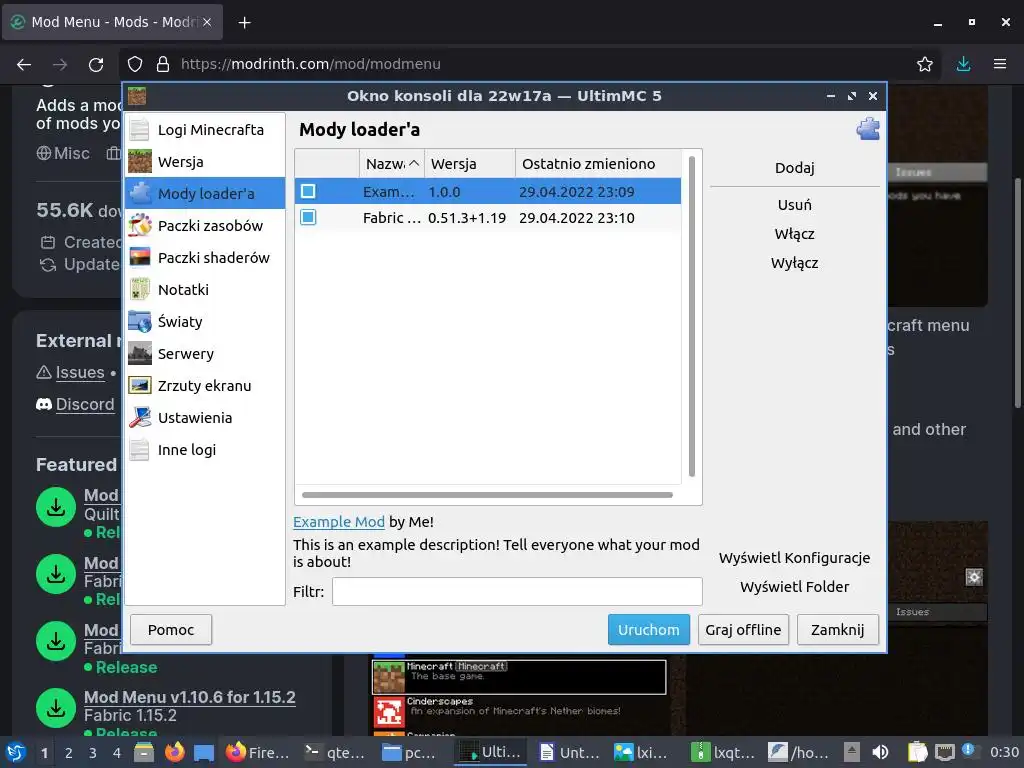Switch to qterminal taskbar entry
This screenshot has height=768, width=1024.
click(x=336, y=752)
